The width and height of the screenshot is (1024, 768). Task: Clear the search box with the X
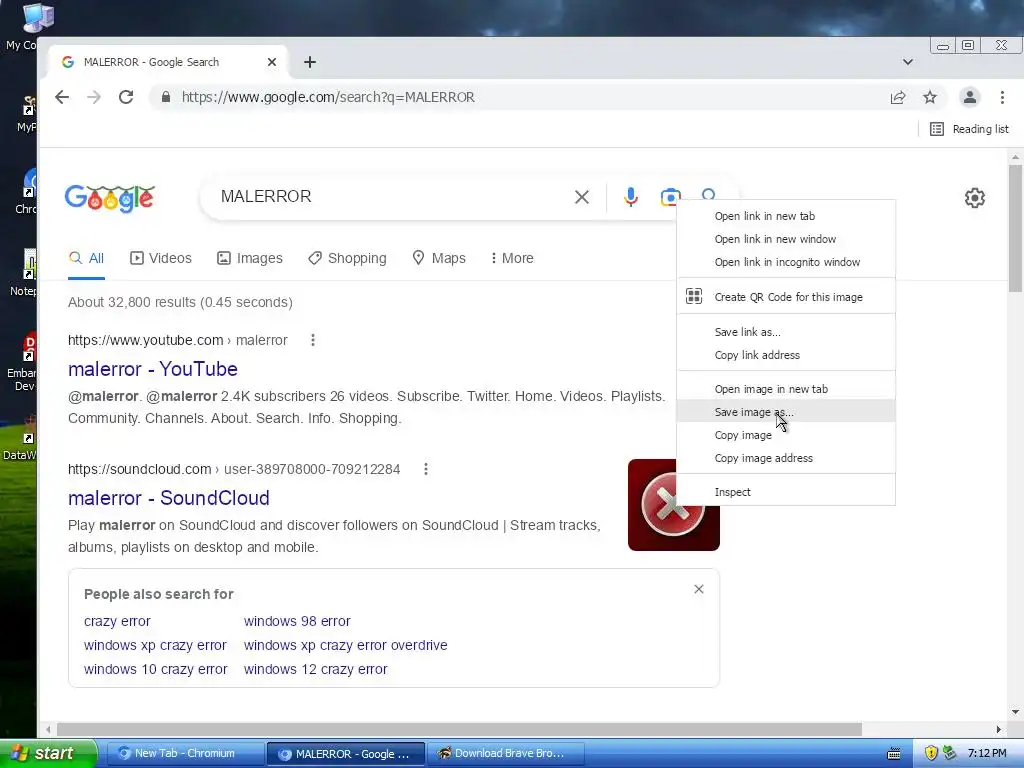[581, 197]
